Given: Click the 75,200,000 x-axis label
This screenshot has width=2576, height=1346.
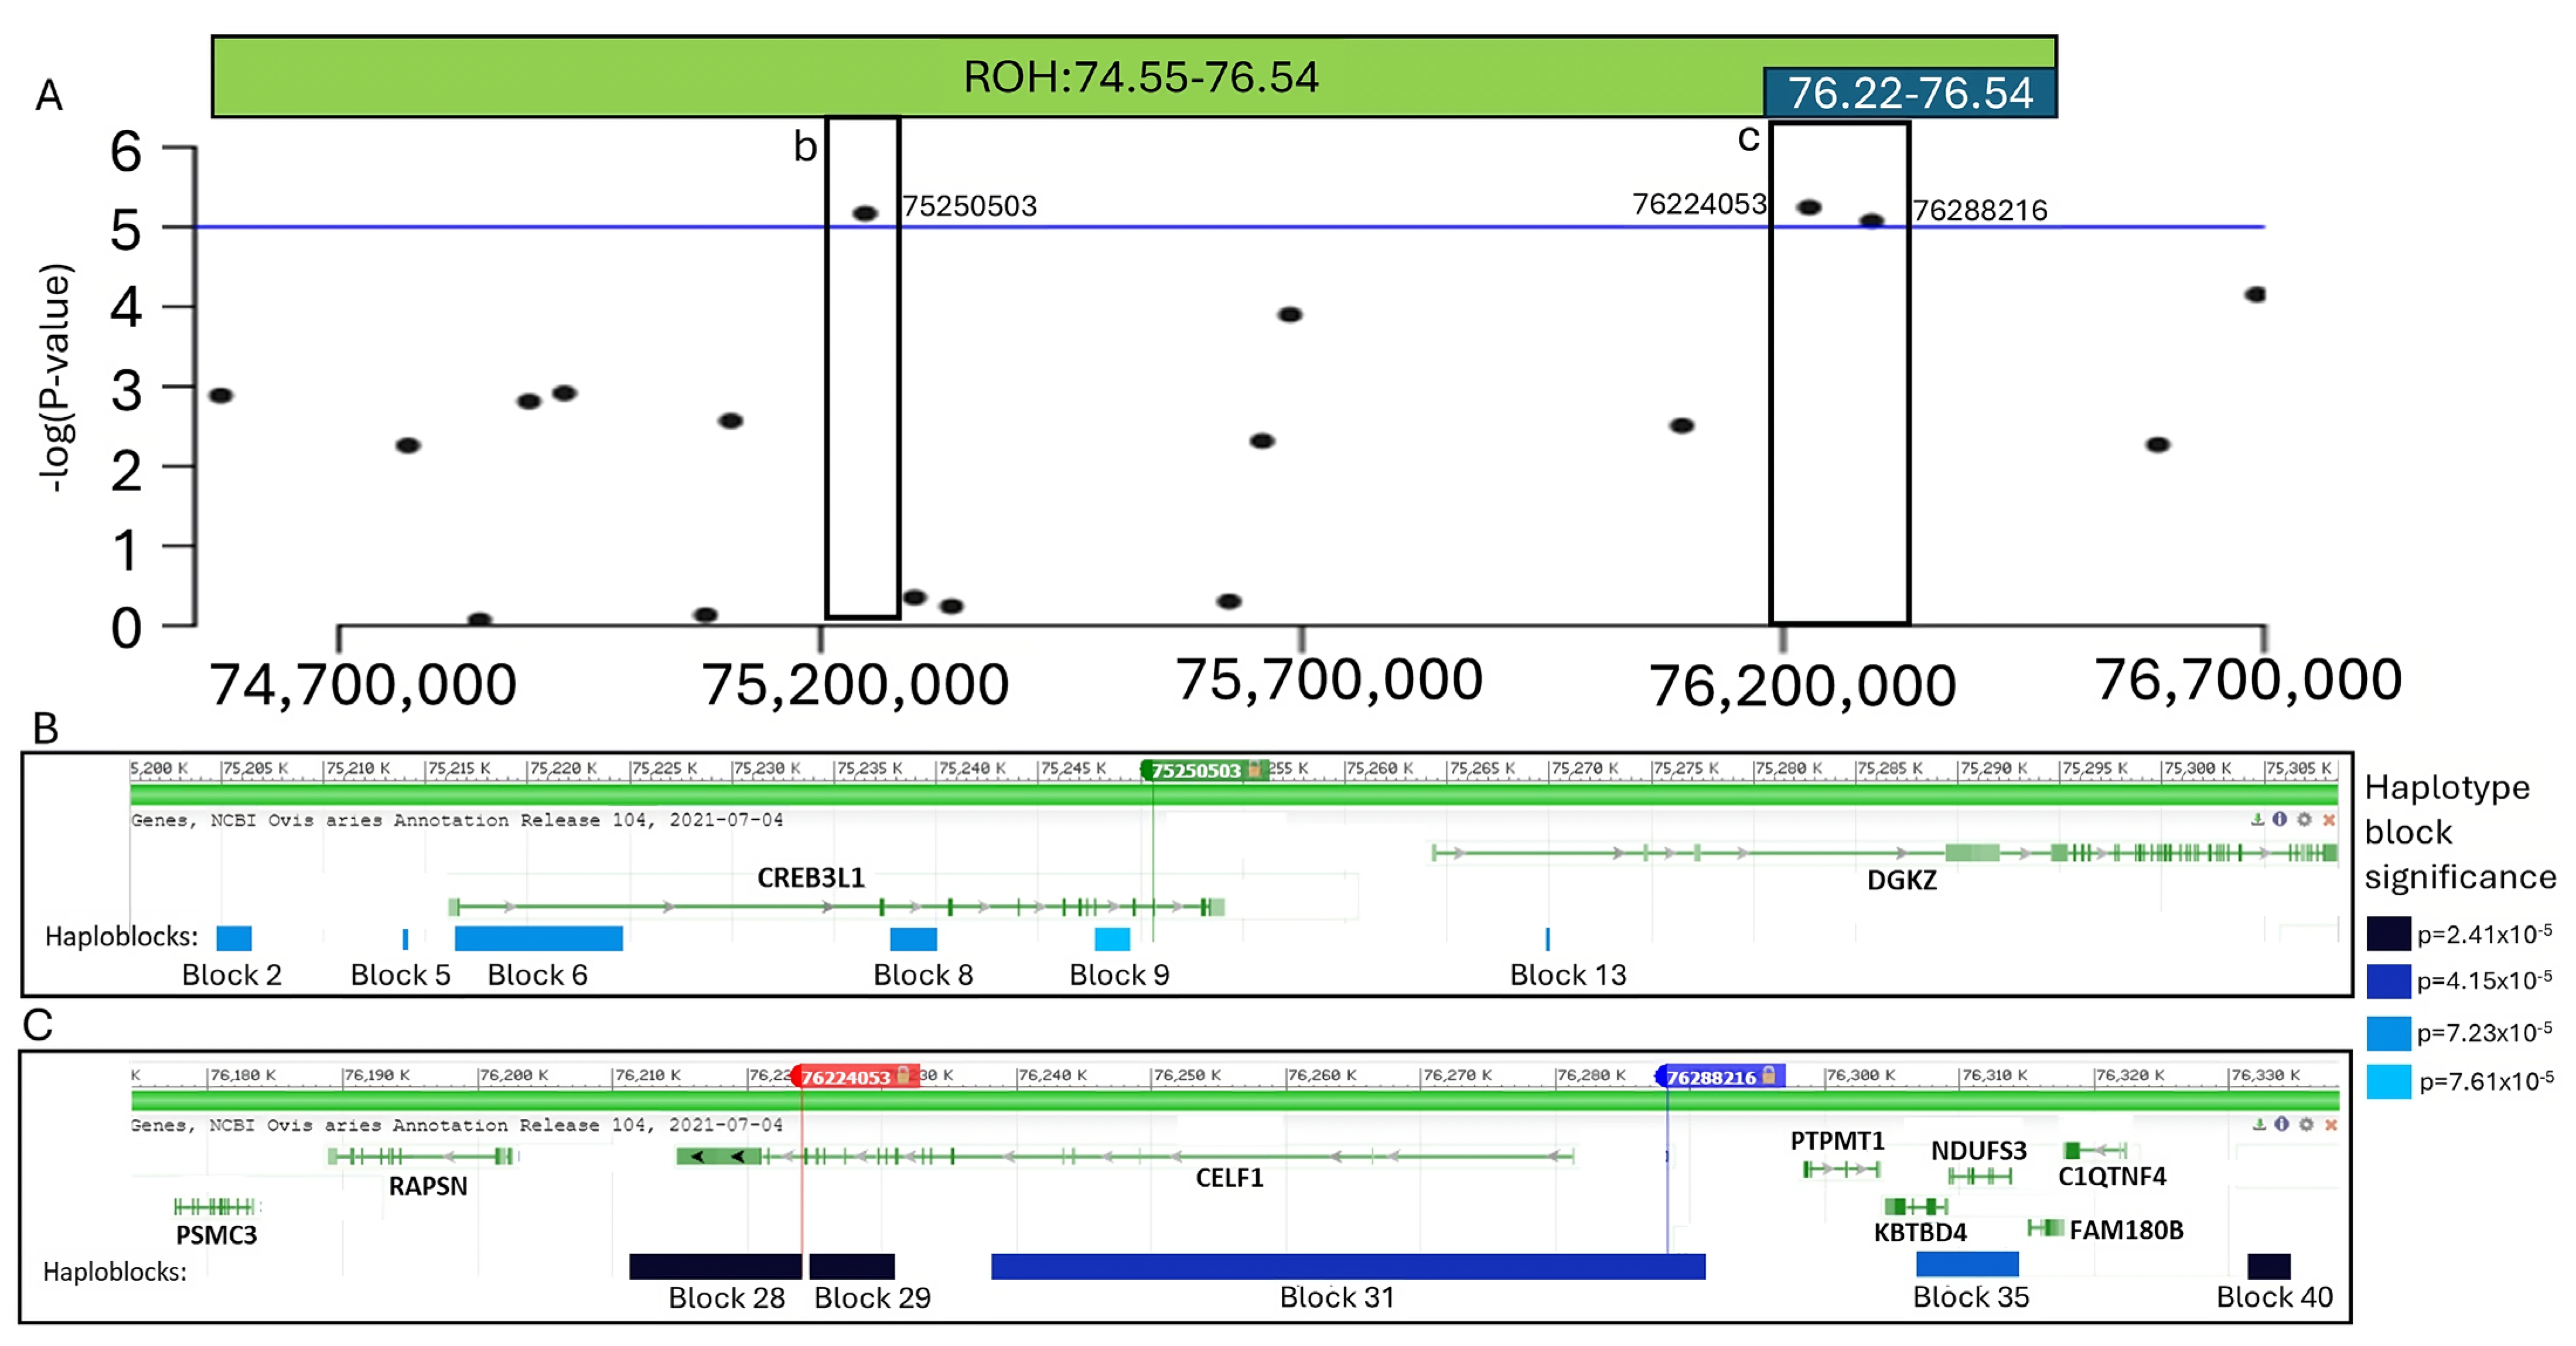Looking at the screenshot, I should click(855, 686).
